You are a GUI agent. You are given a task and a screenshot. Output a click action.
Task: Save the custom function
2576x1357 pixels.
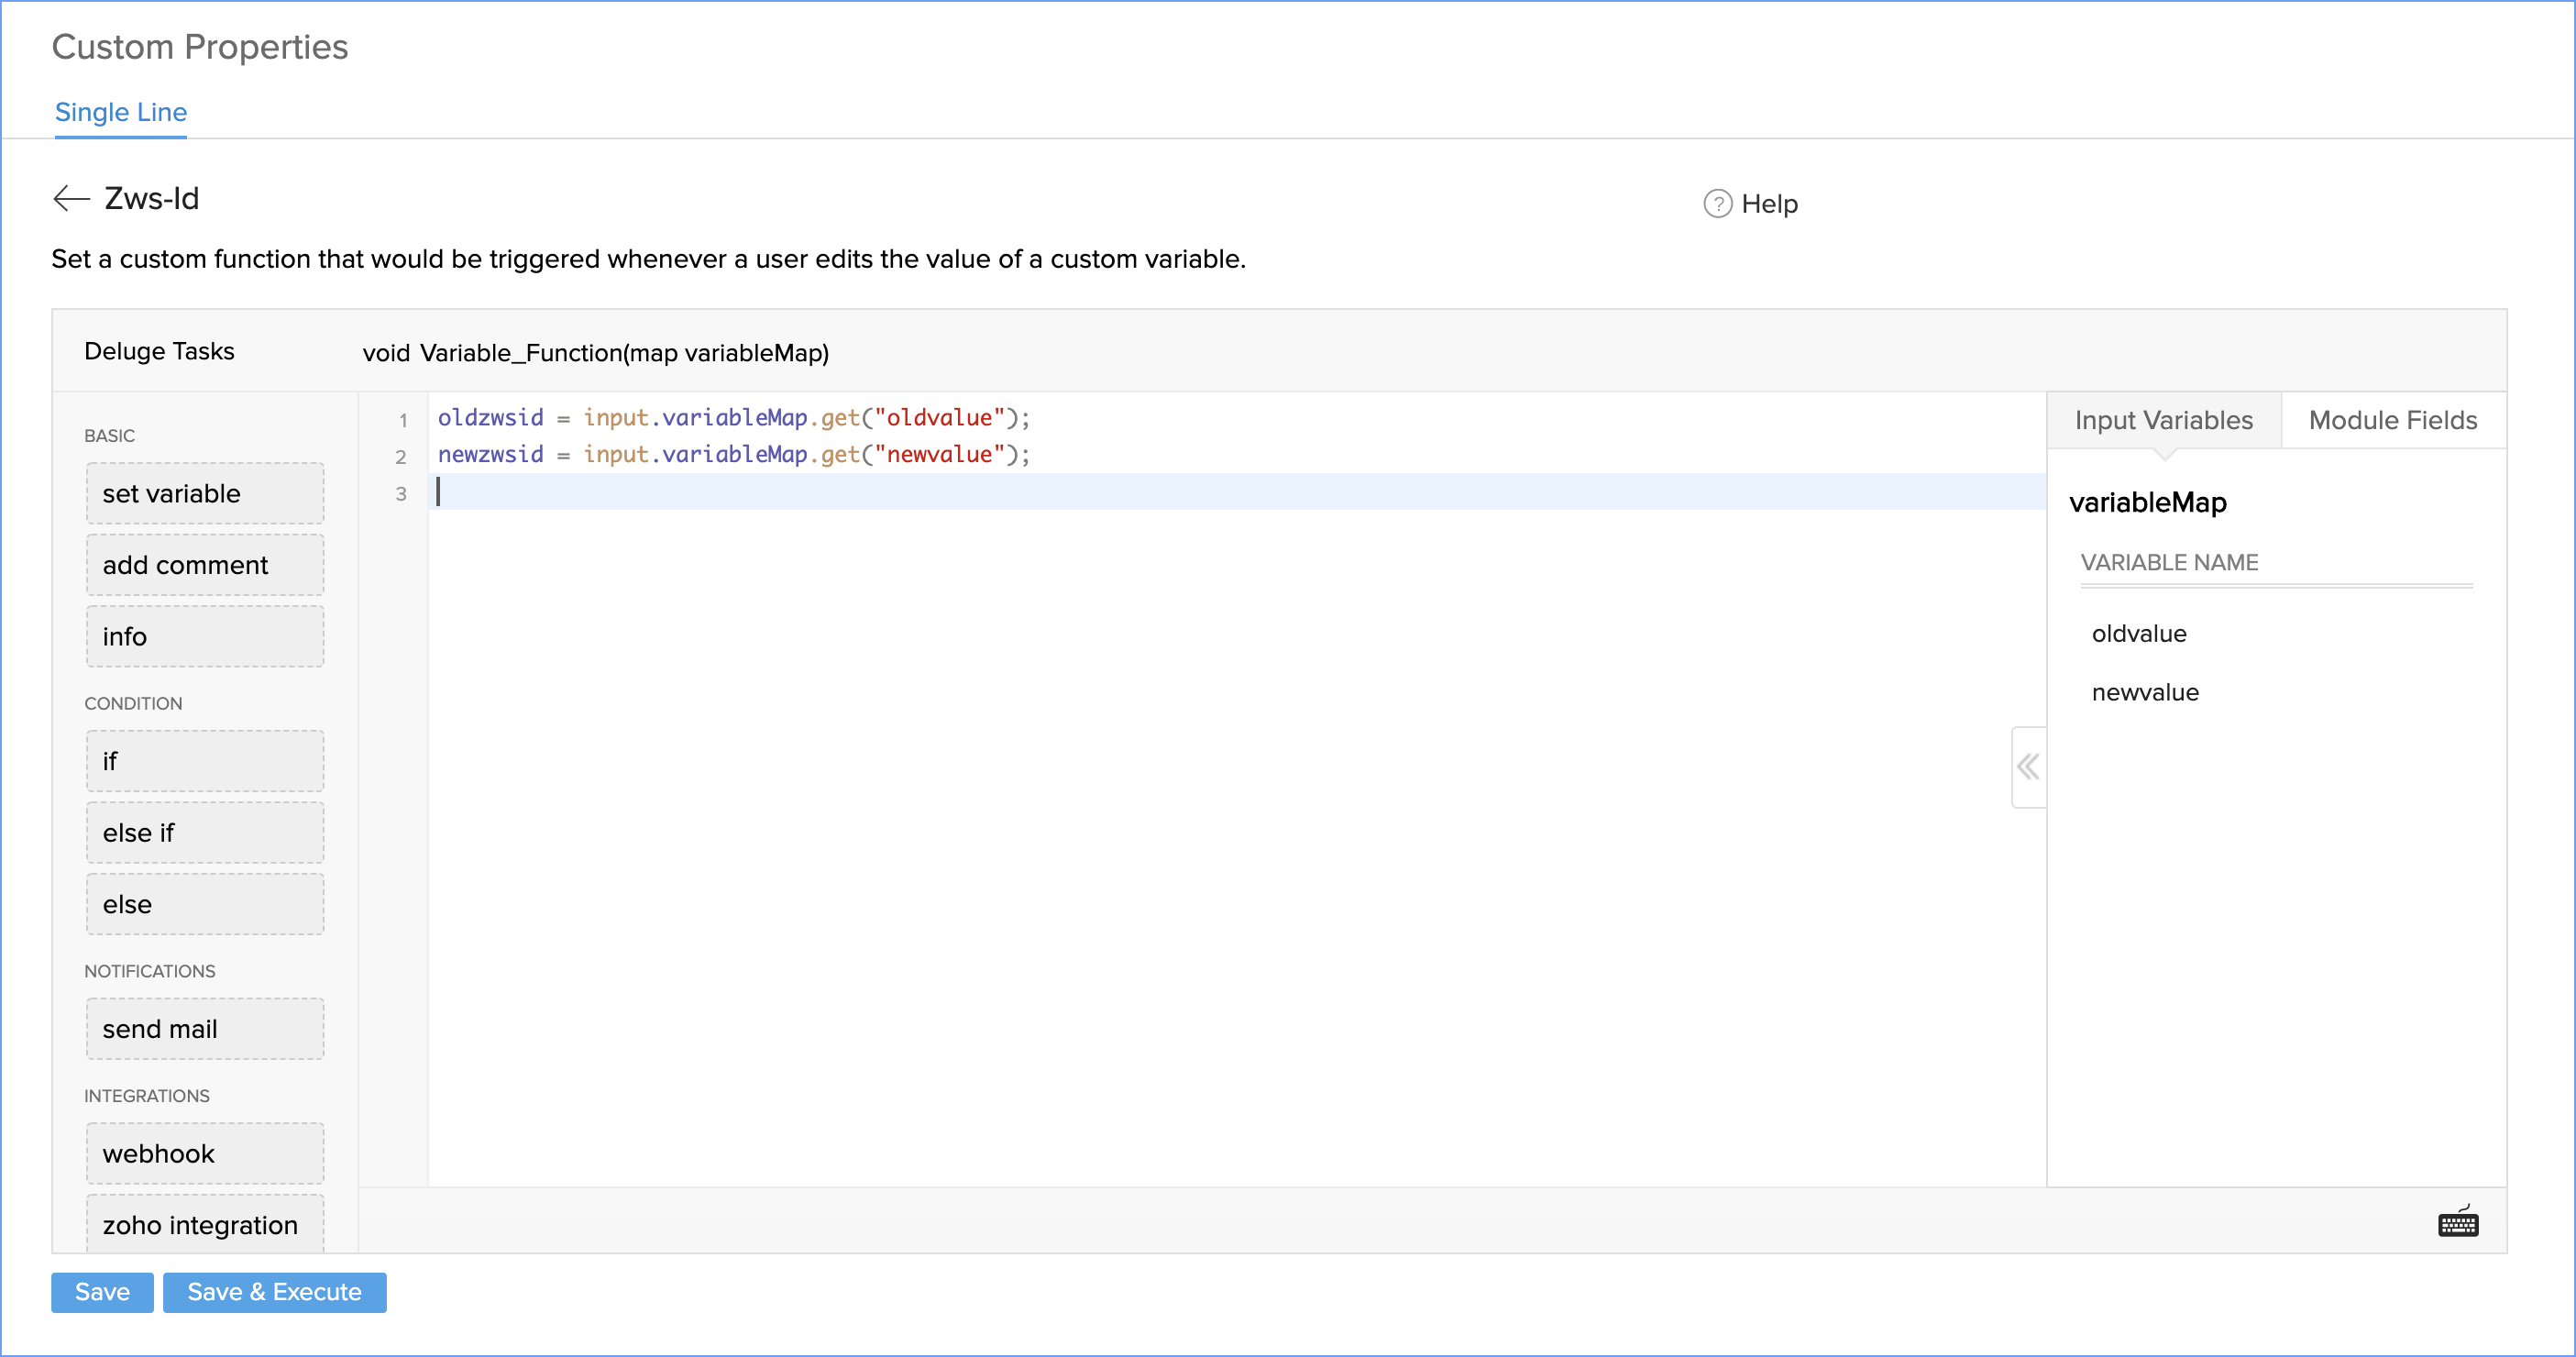101,1292
